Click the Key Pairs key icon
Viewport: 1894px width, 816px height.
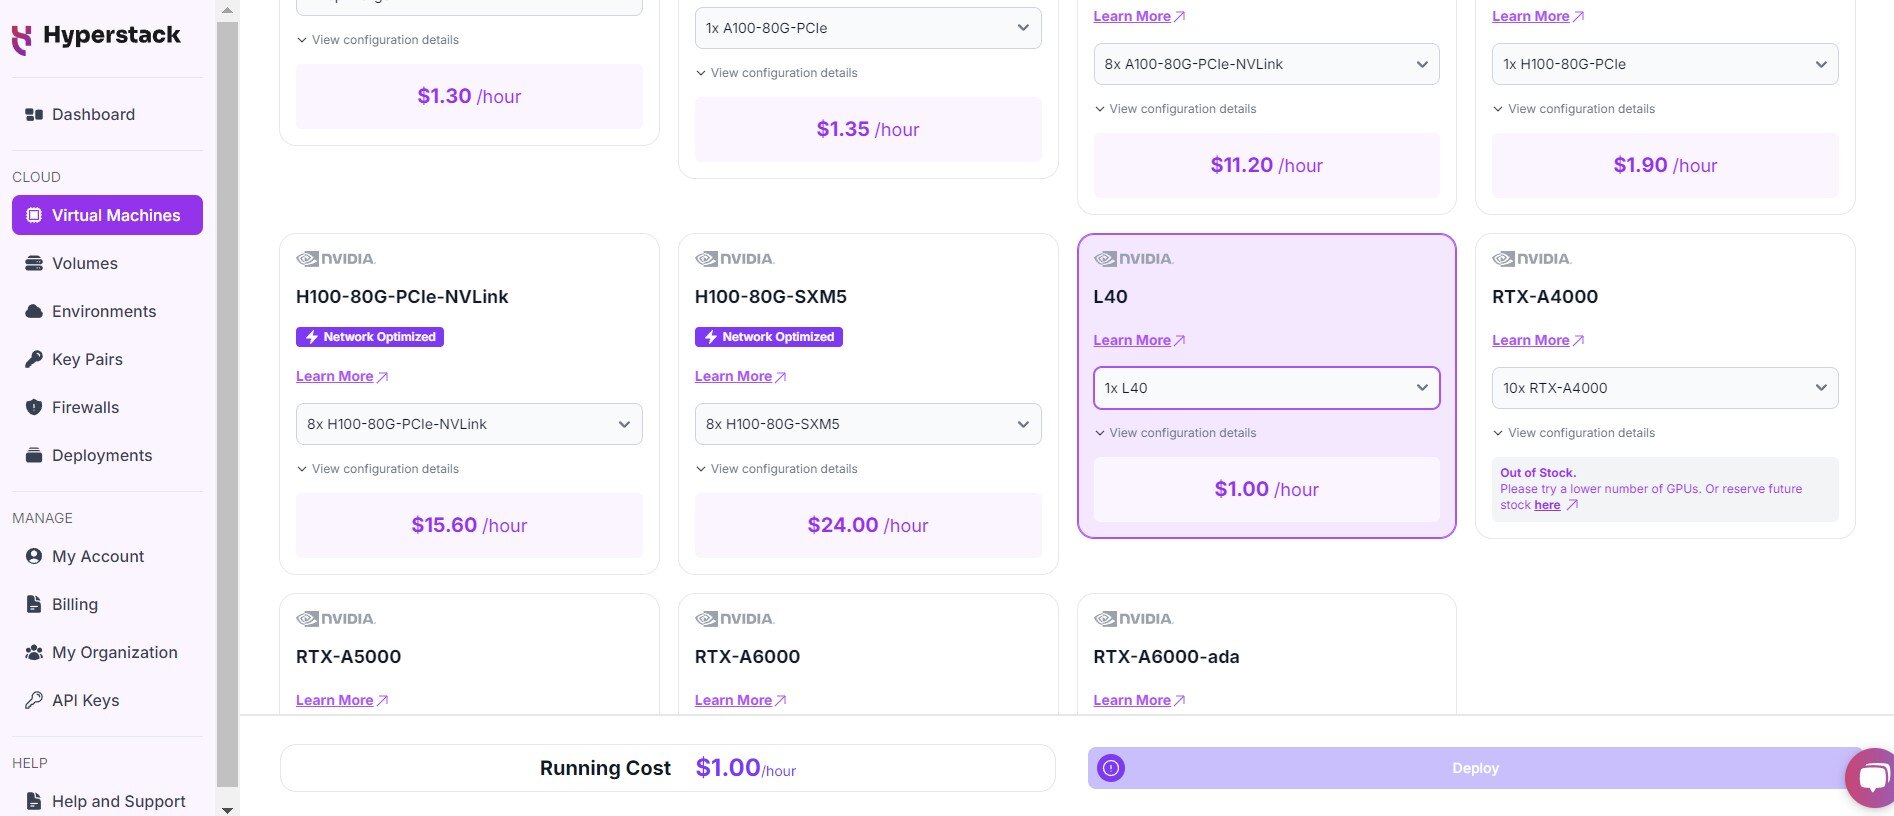pyautogui.click(x=34, y=359)
